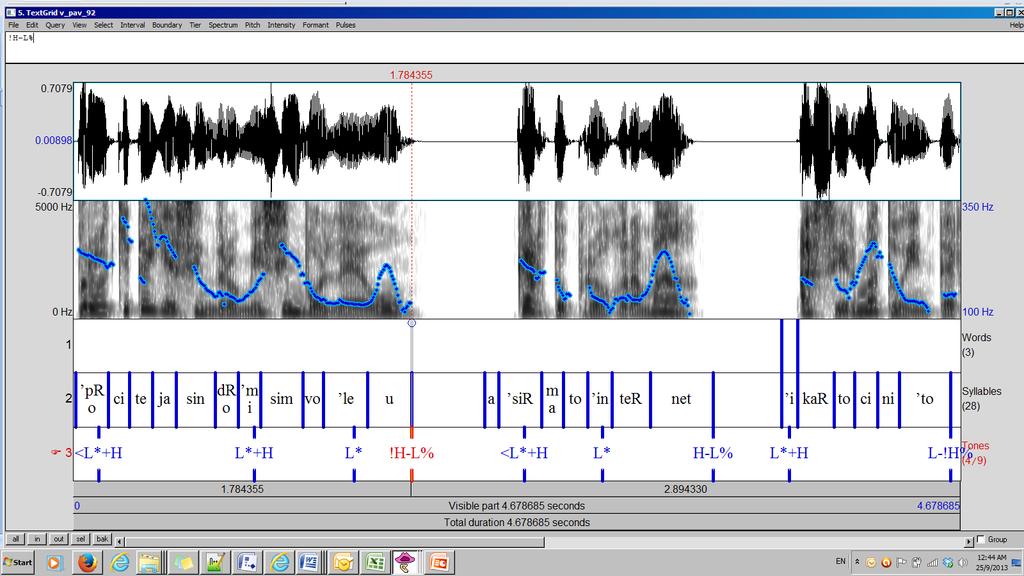Click the 'in' zoom button
1024x576 pixels.
[x=37, y=539]
